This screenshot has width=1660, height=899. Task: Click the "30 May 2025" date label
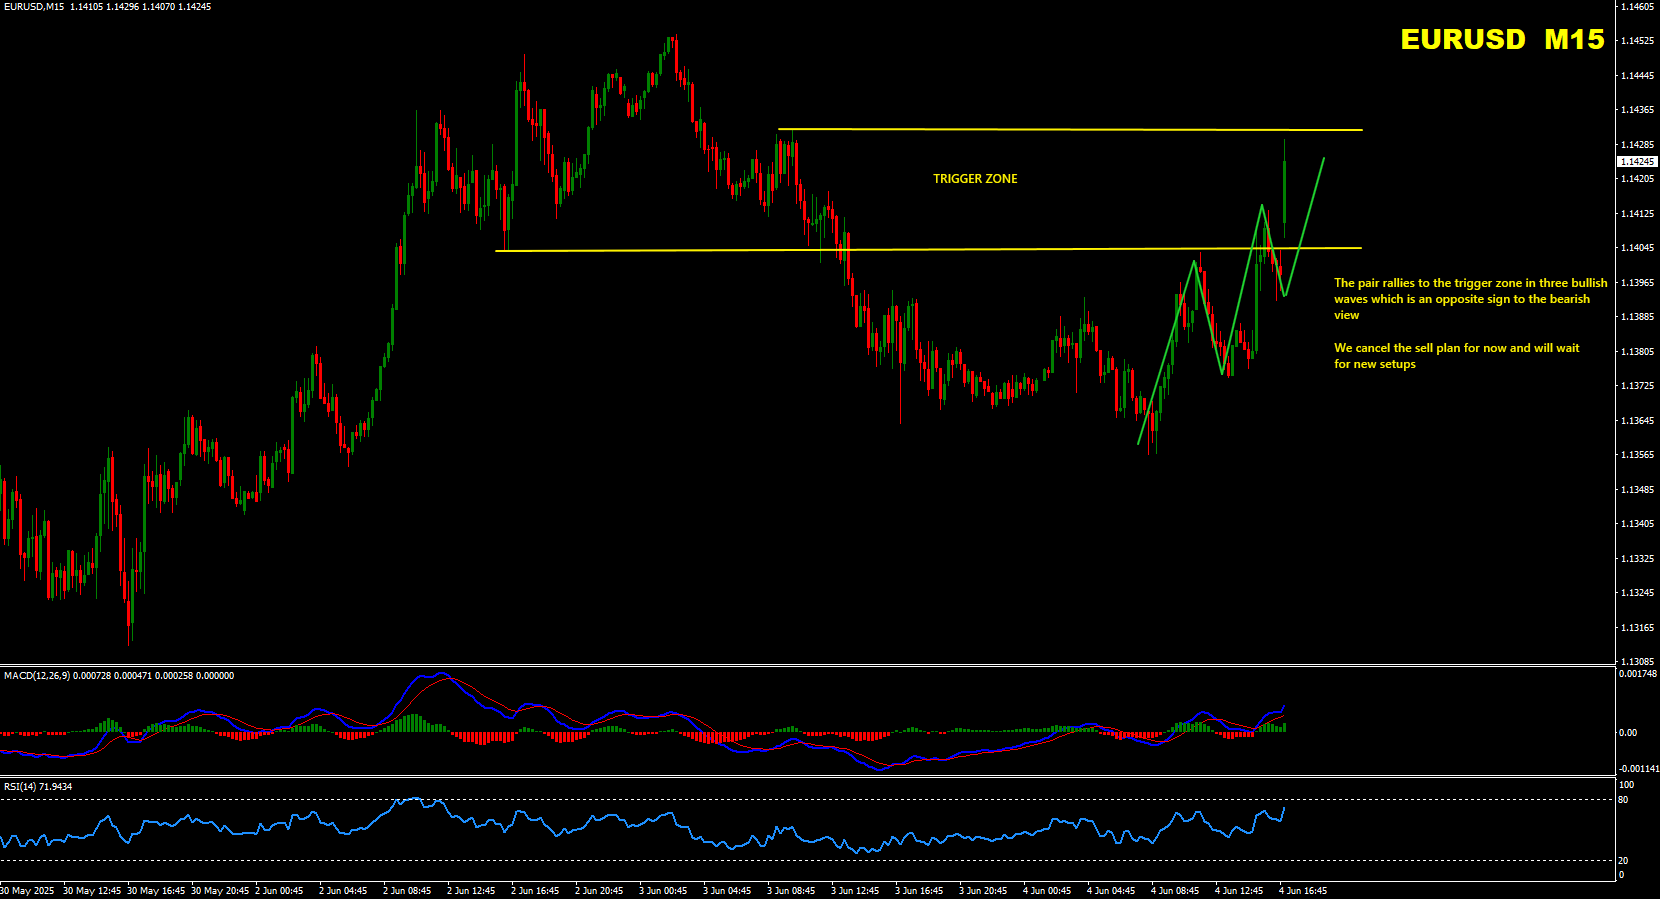pyautogui.click(x=28, y=891)
